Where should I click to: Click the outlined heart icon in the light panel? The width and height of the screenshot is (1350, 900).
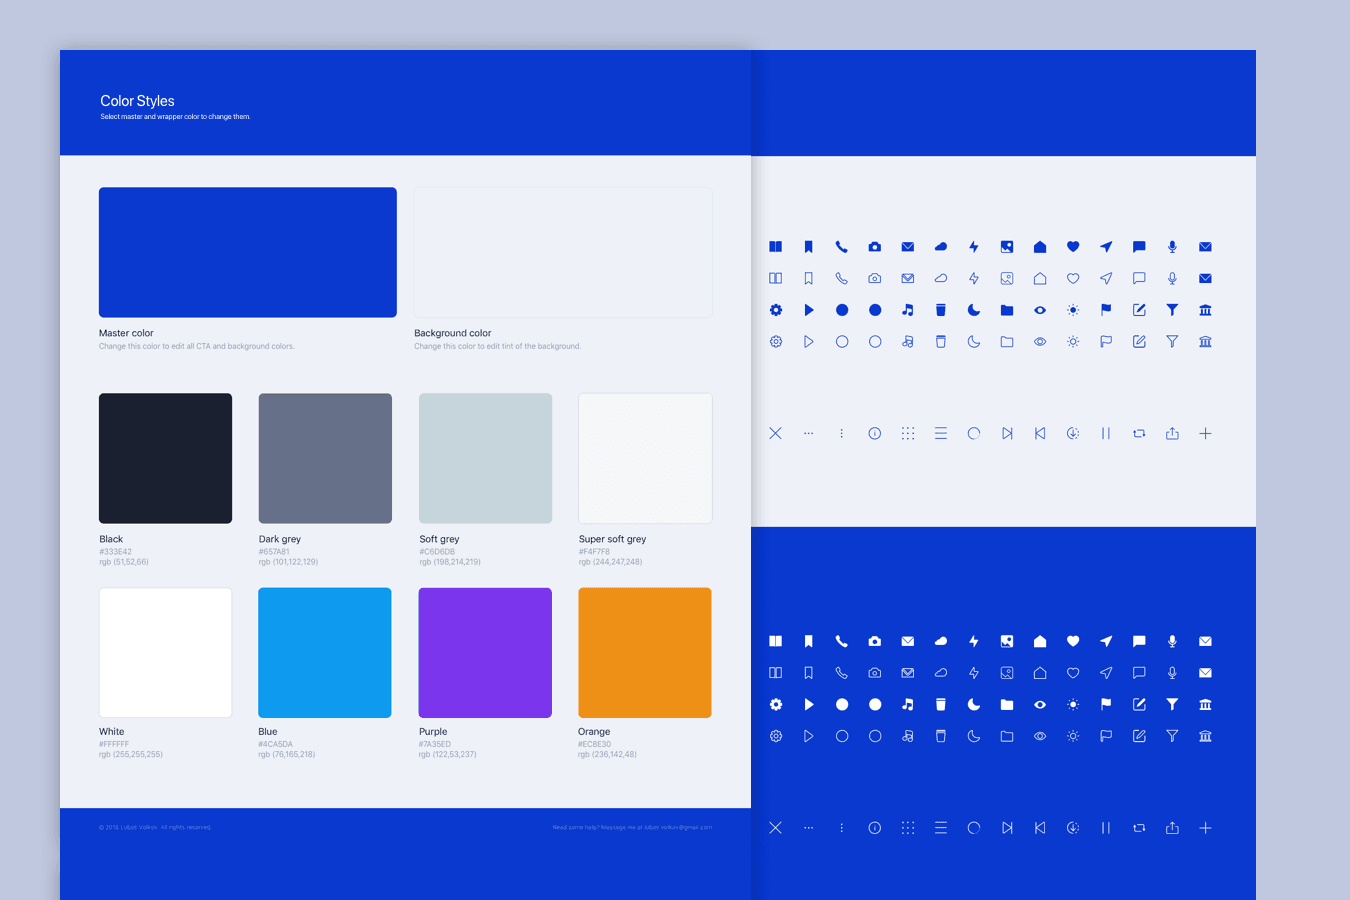tap(1073, 279)
